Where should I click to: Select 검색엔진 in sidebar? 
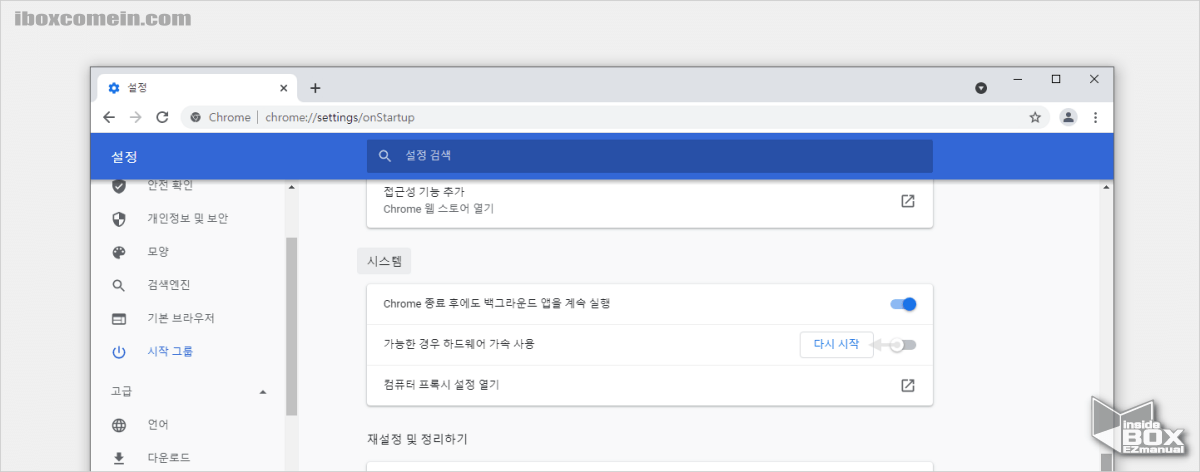tap(169, 285)
